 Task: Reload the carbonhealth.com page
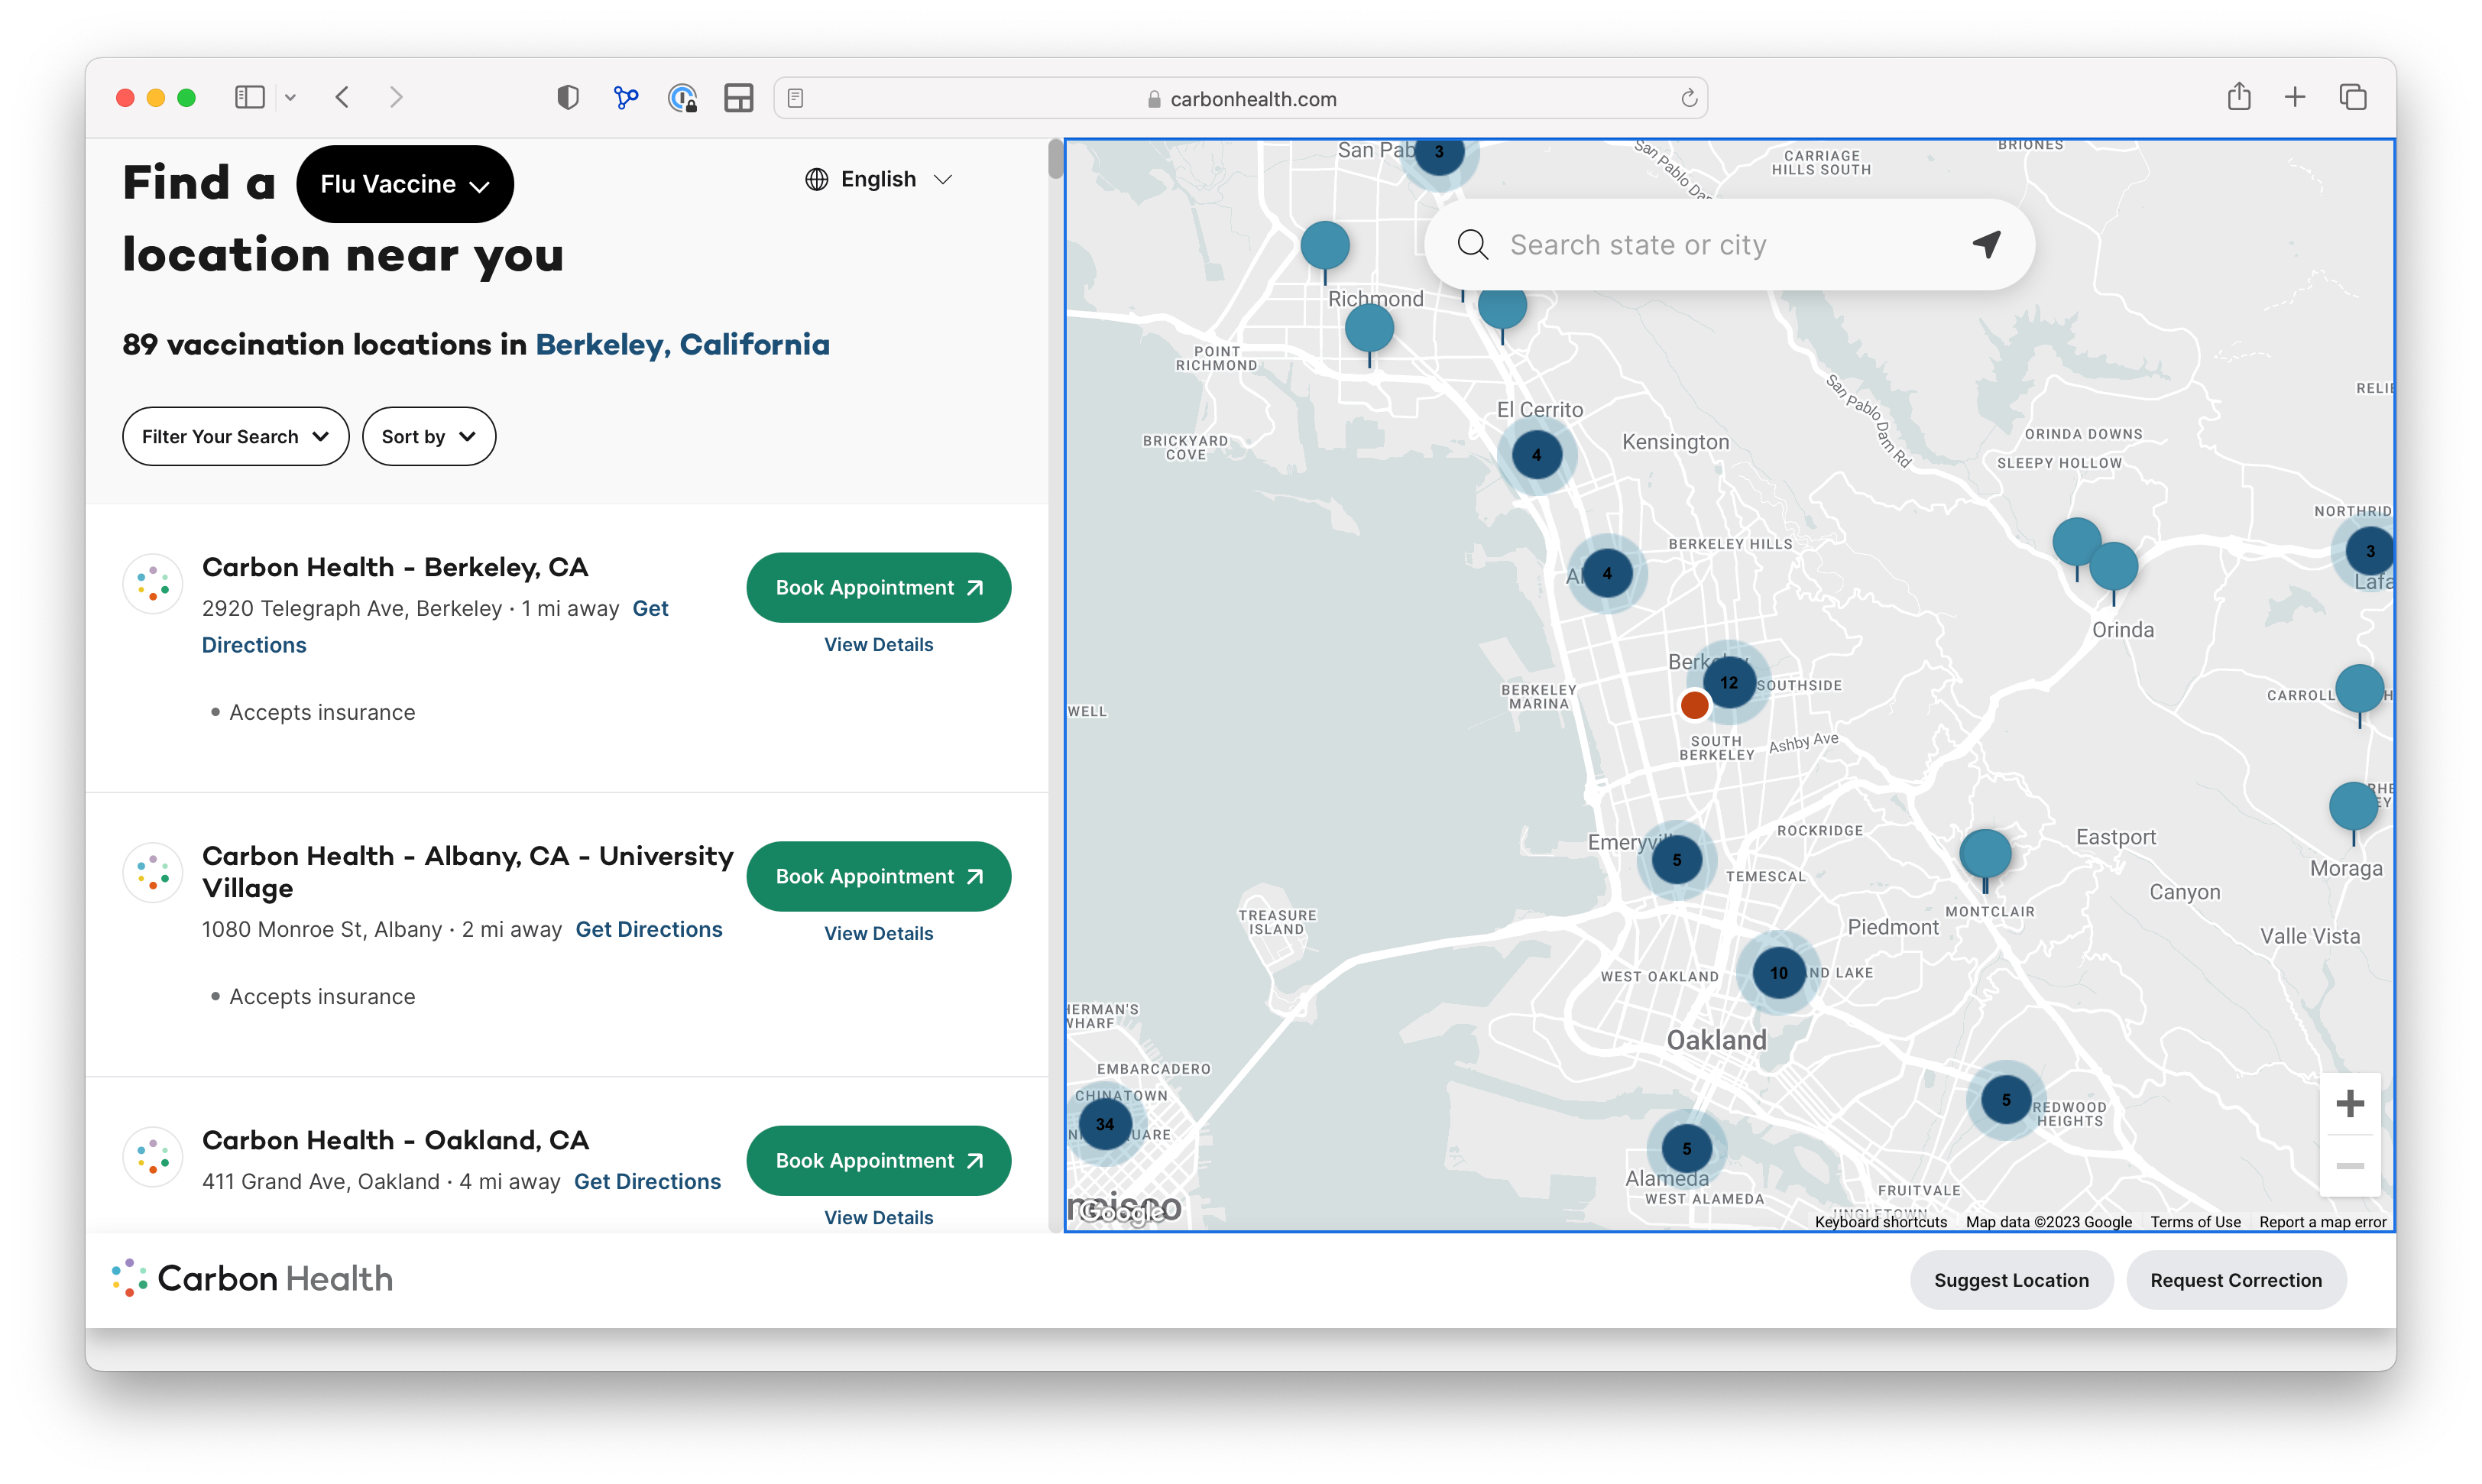click(x=1689, y=98)
